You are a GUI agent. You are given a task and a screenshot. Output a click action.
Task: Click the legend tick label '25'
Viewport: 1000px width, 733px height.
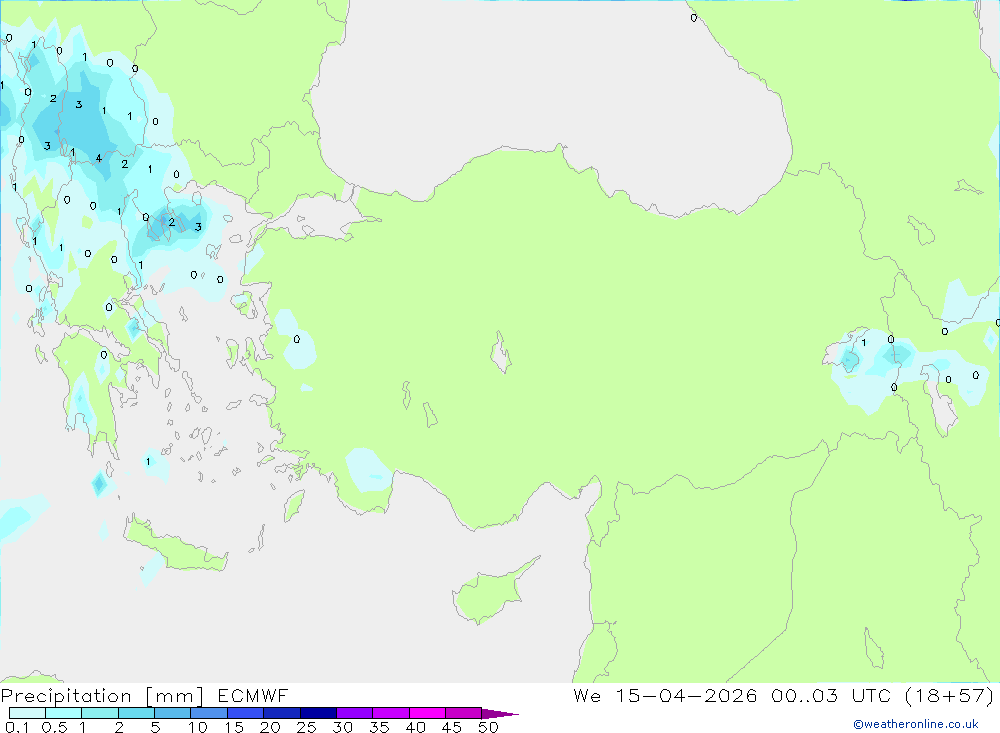click(307, 727)
